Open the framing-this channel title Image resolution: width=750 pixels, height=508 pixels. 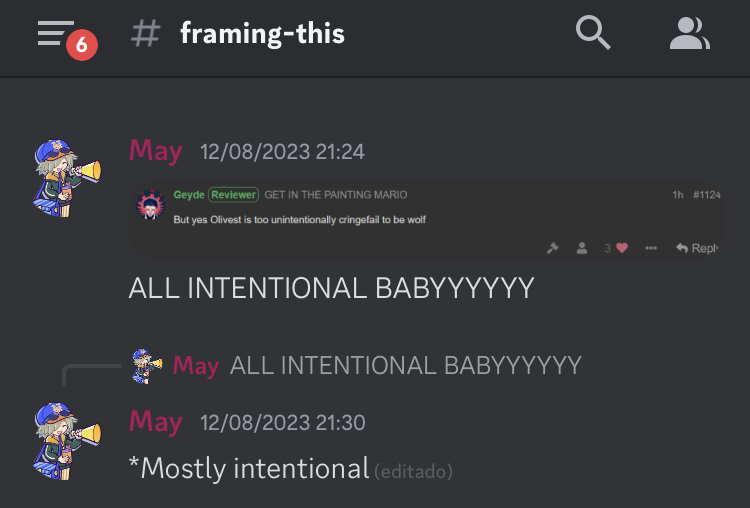(262, 33)
